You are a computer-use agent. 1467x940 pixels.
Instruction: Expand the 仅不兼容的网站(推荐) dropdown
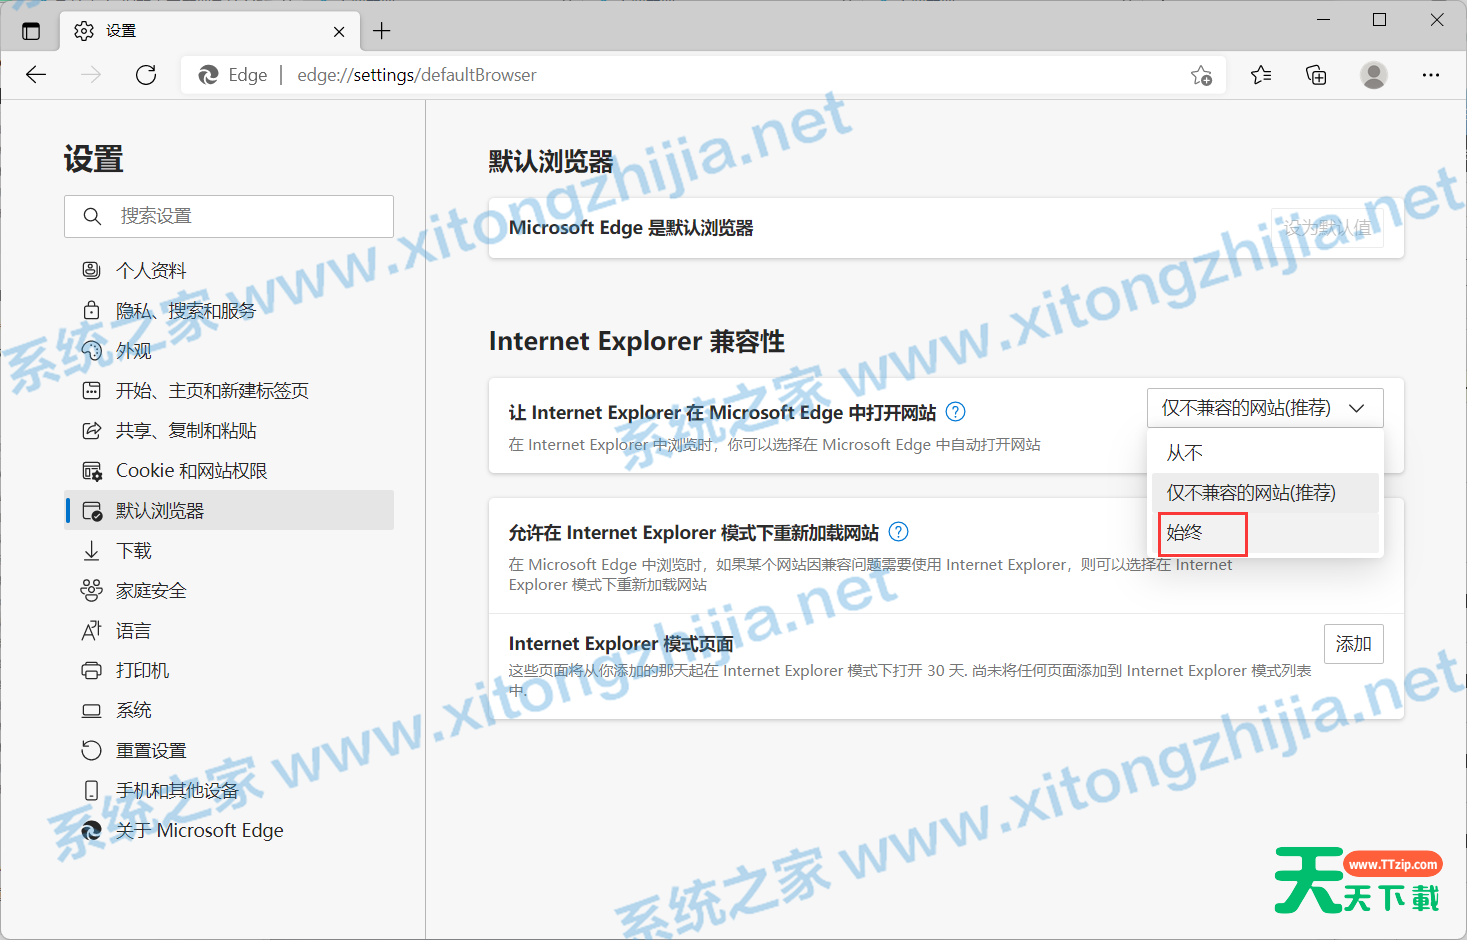coord(1265,408)
